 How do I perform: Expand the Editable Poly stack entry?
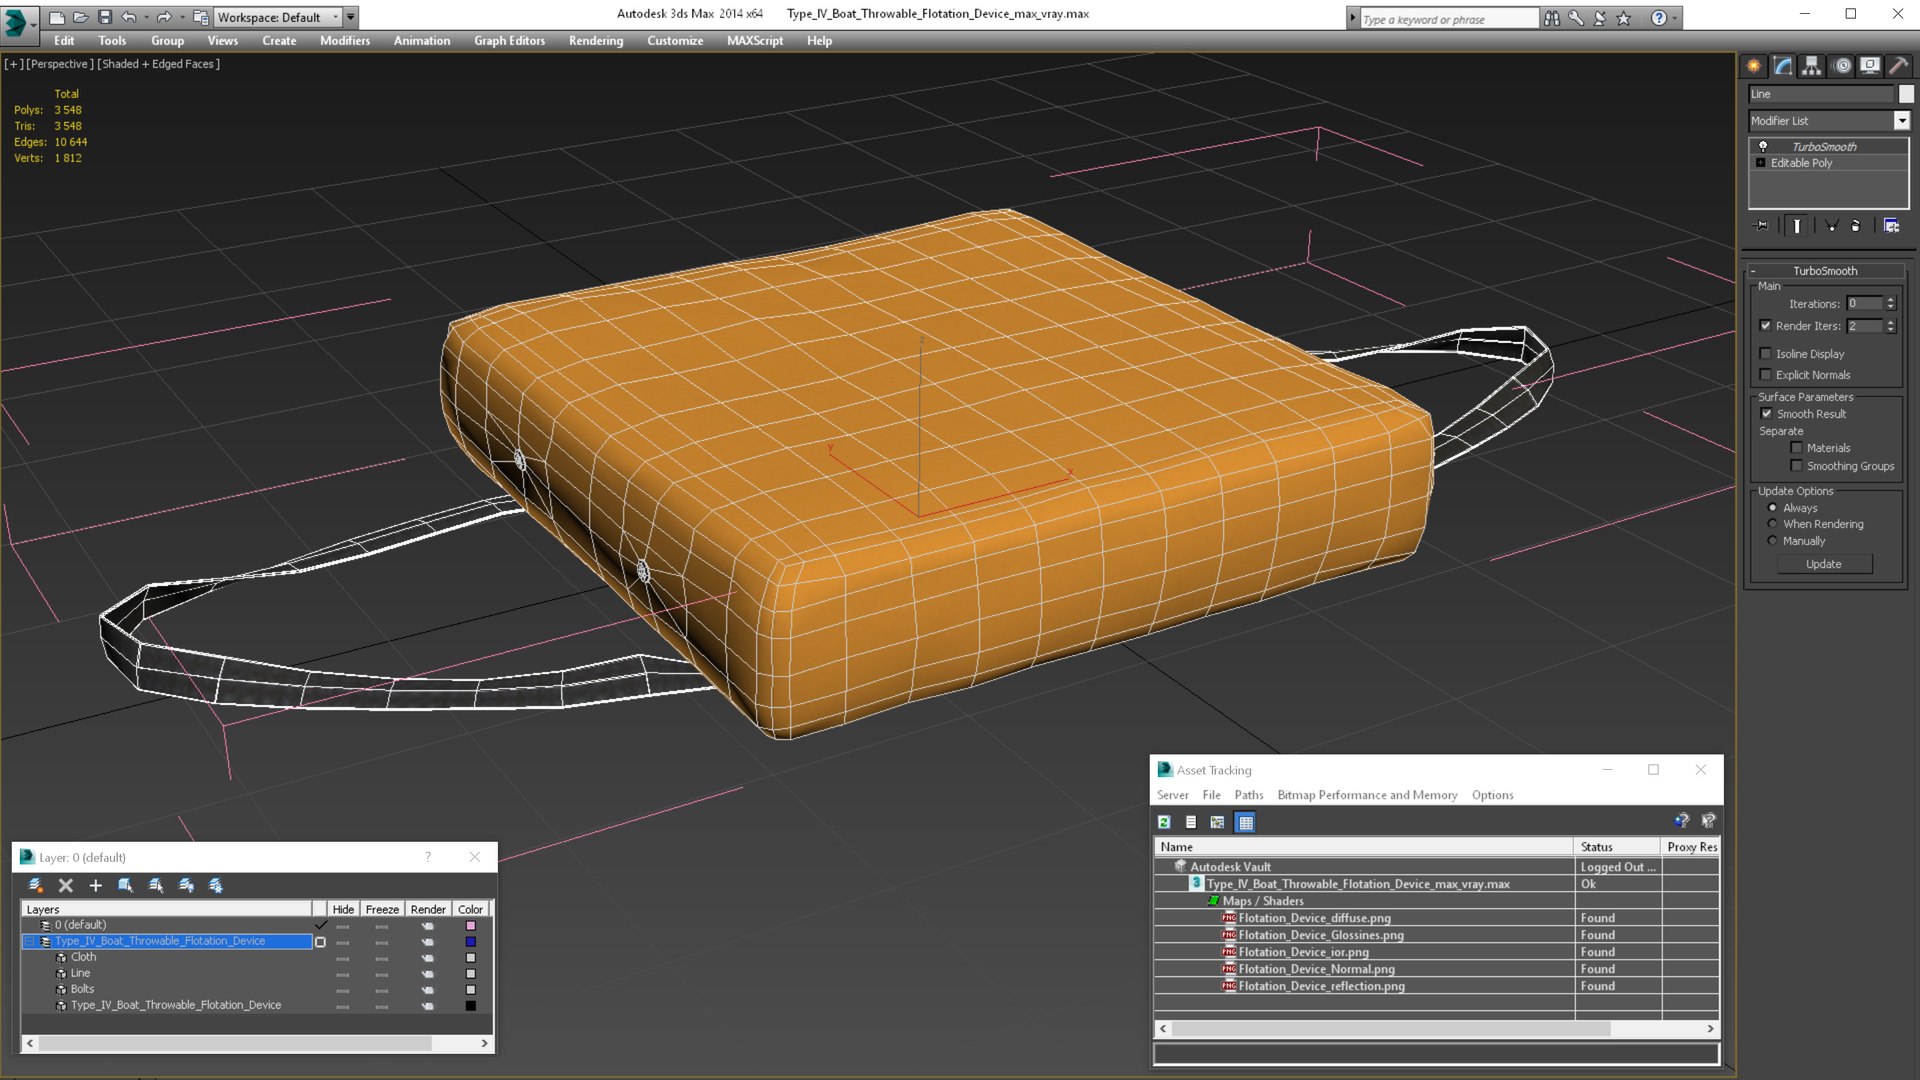pyautogui.click(x=1761, y=163)
